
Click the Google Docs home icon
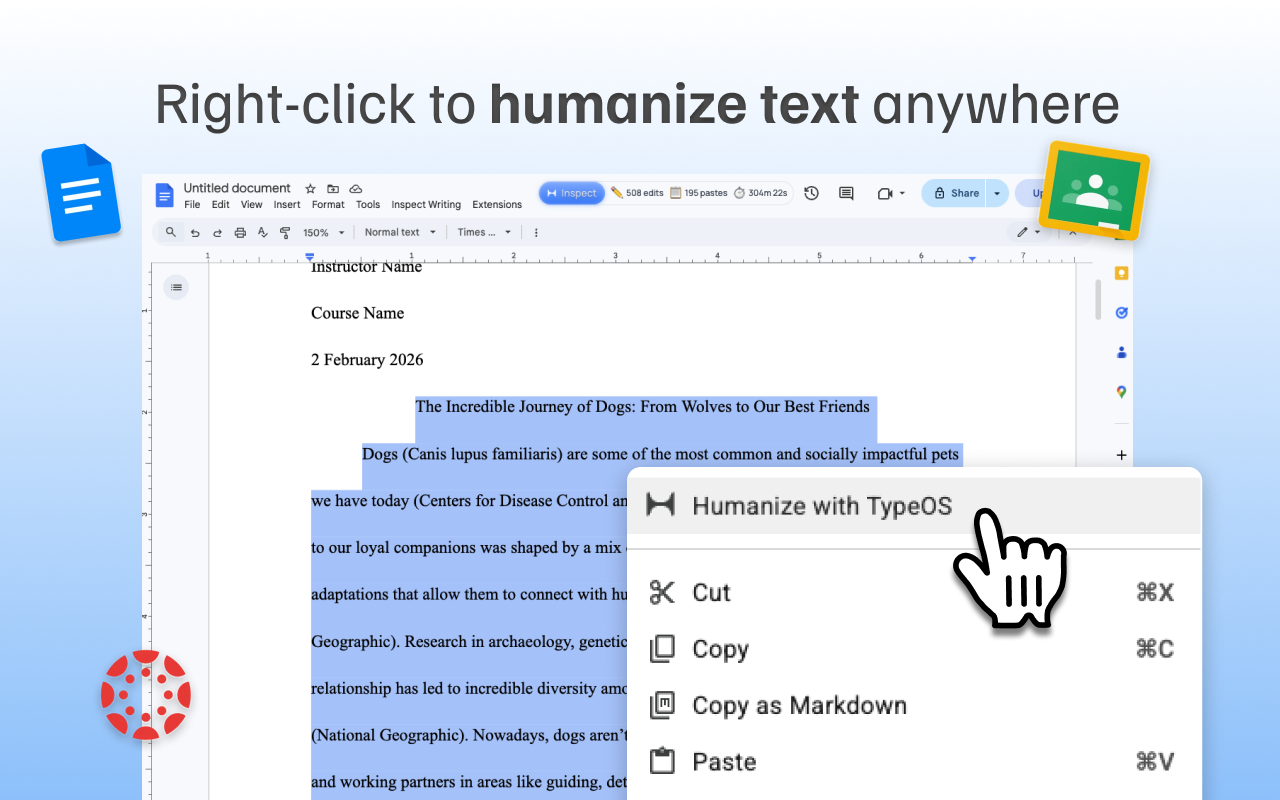[x=163, y=195]
